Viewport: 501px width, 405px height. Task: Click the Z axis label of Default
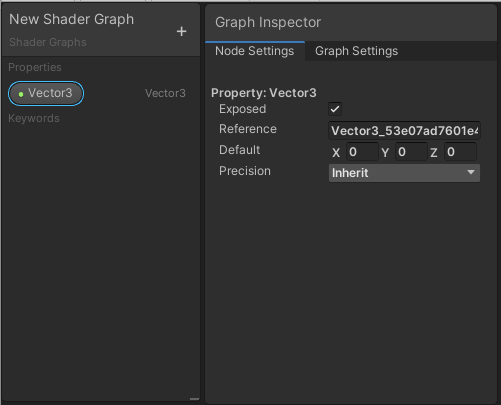(x=434, y=153)
